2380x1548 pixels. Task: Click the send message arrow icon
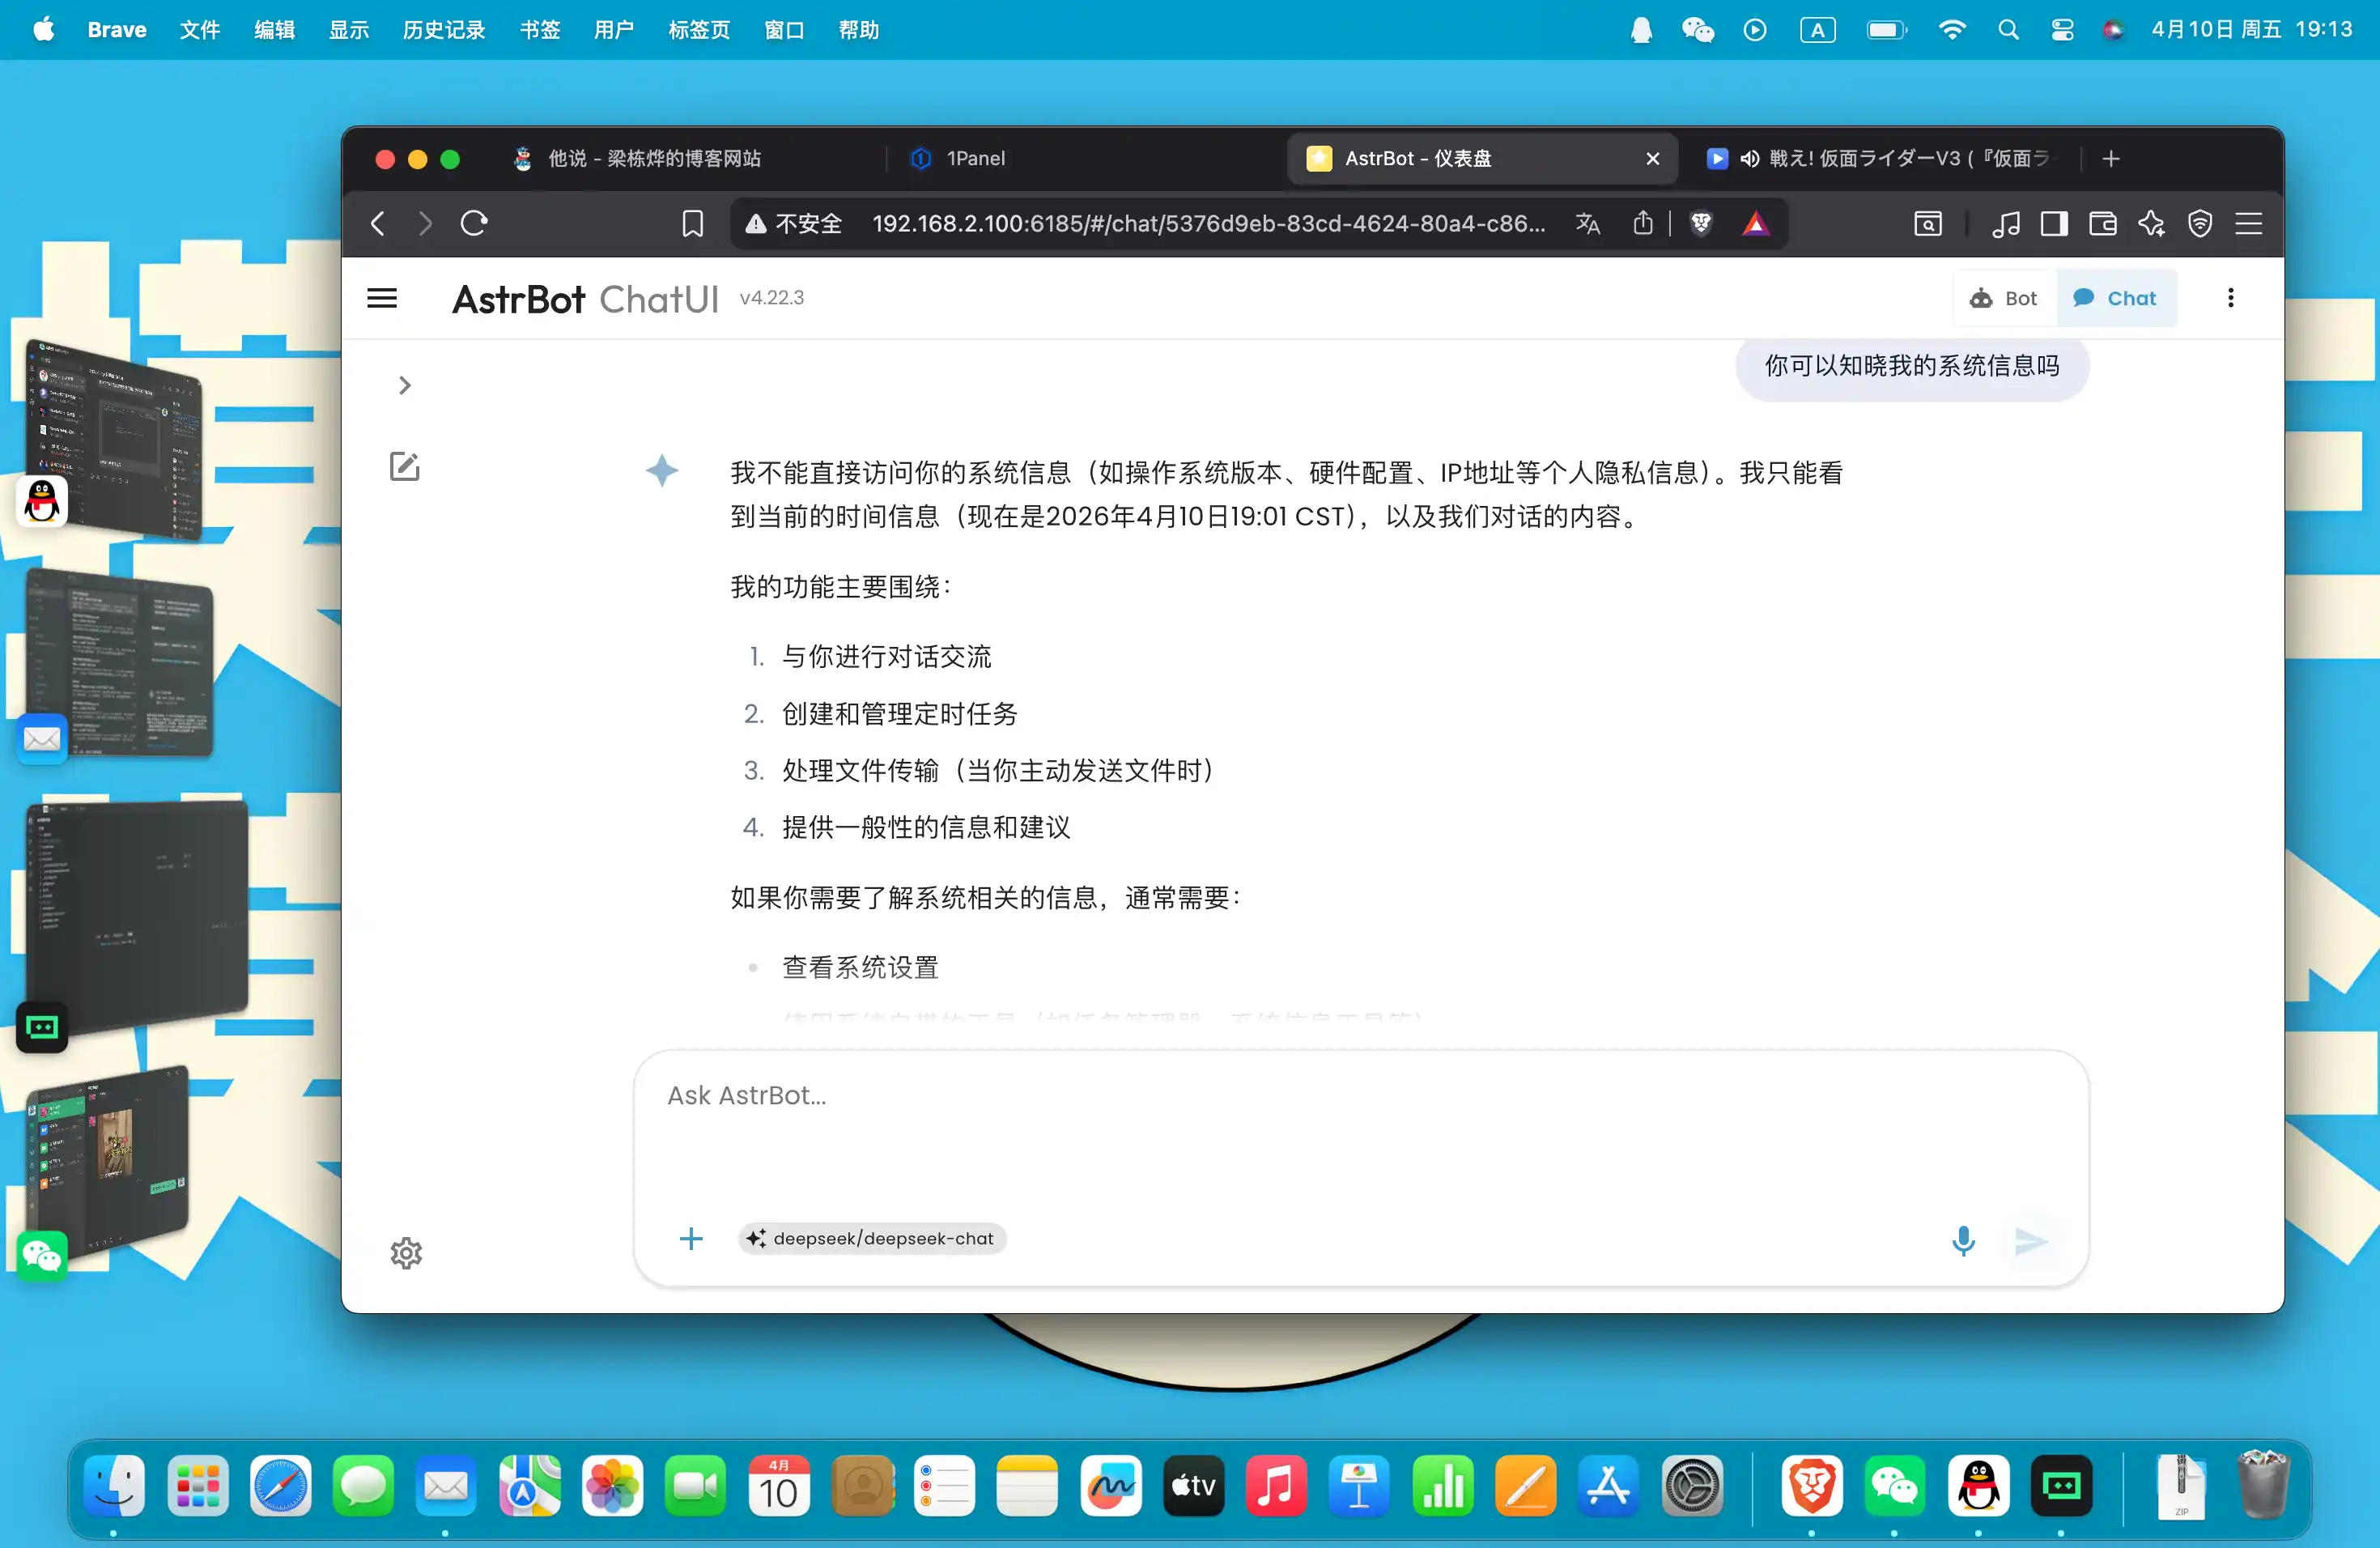coord(2030,1240)
